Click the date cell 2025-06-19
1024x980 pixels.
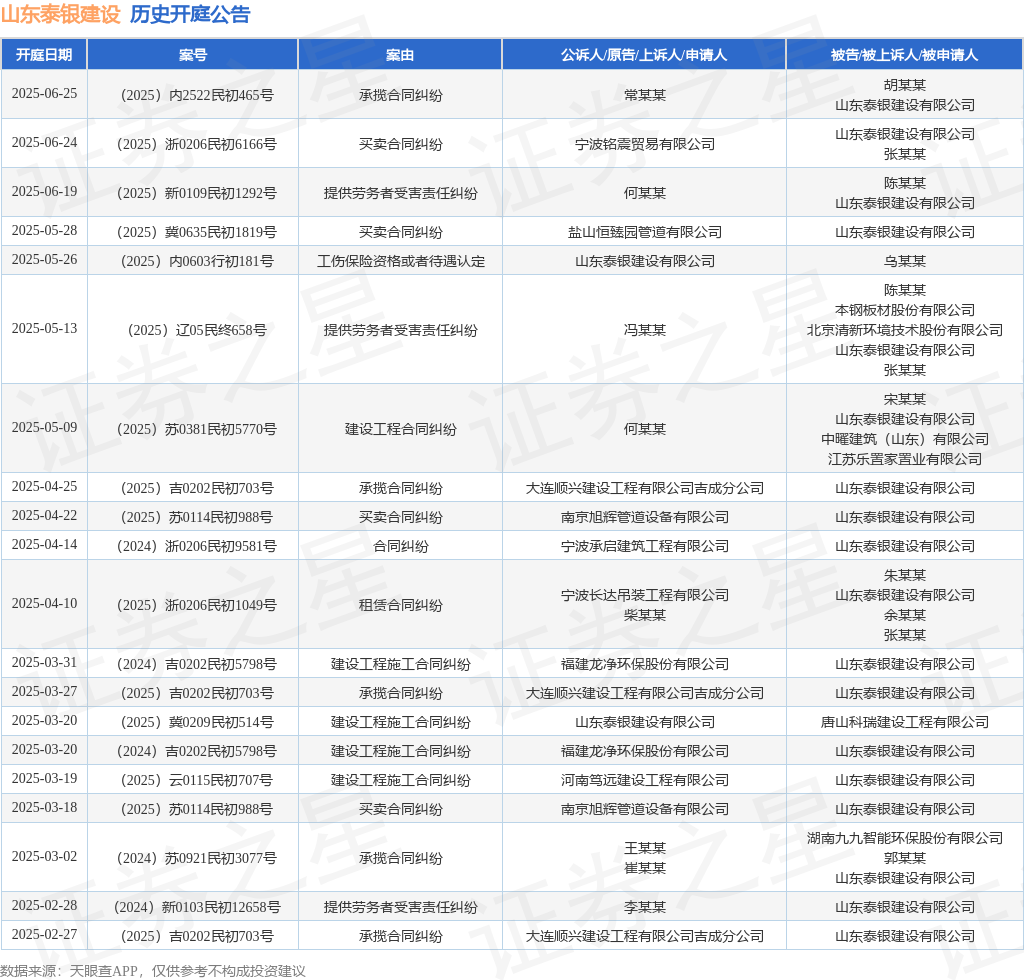click(44, 191)
